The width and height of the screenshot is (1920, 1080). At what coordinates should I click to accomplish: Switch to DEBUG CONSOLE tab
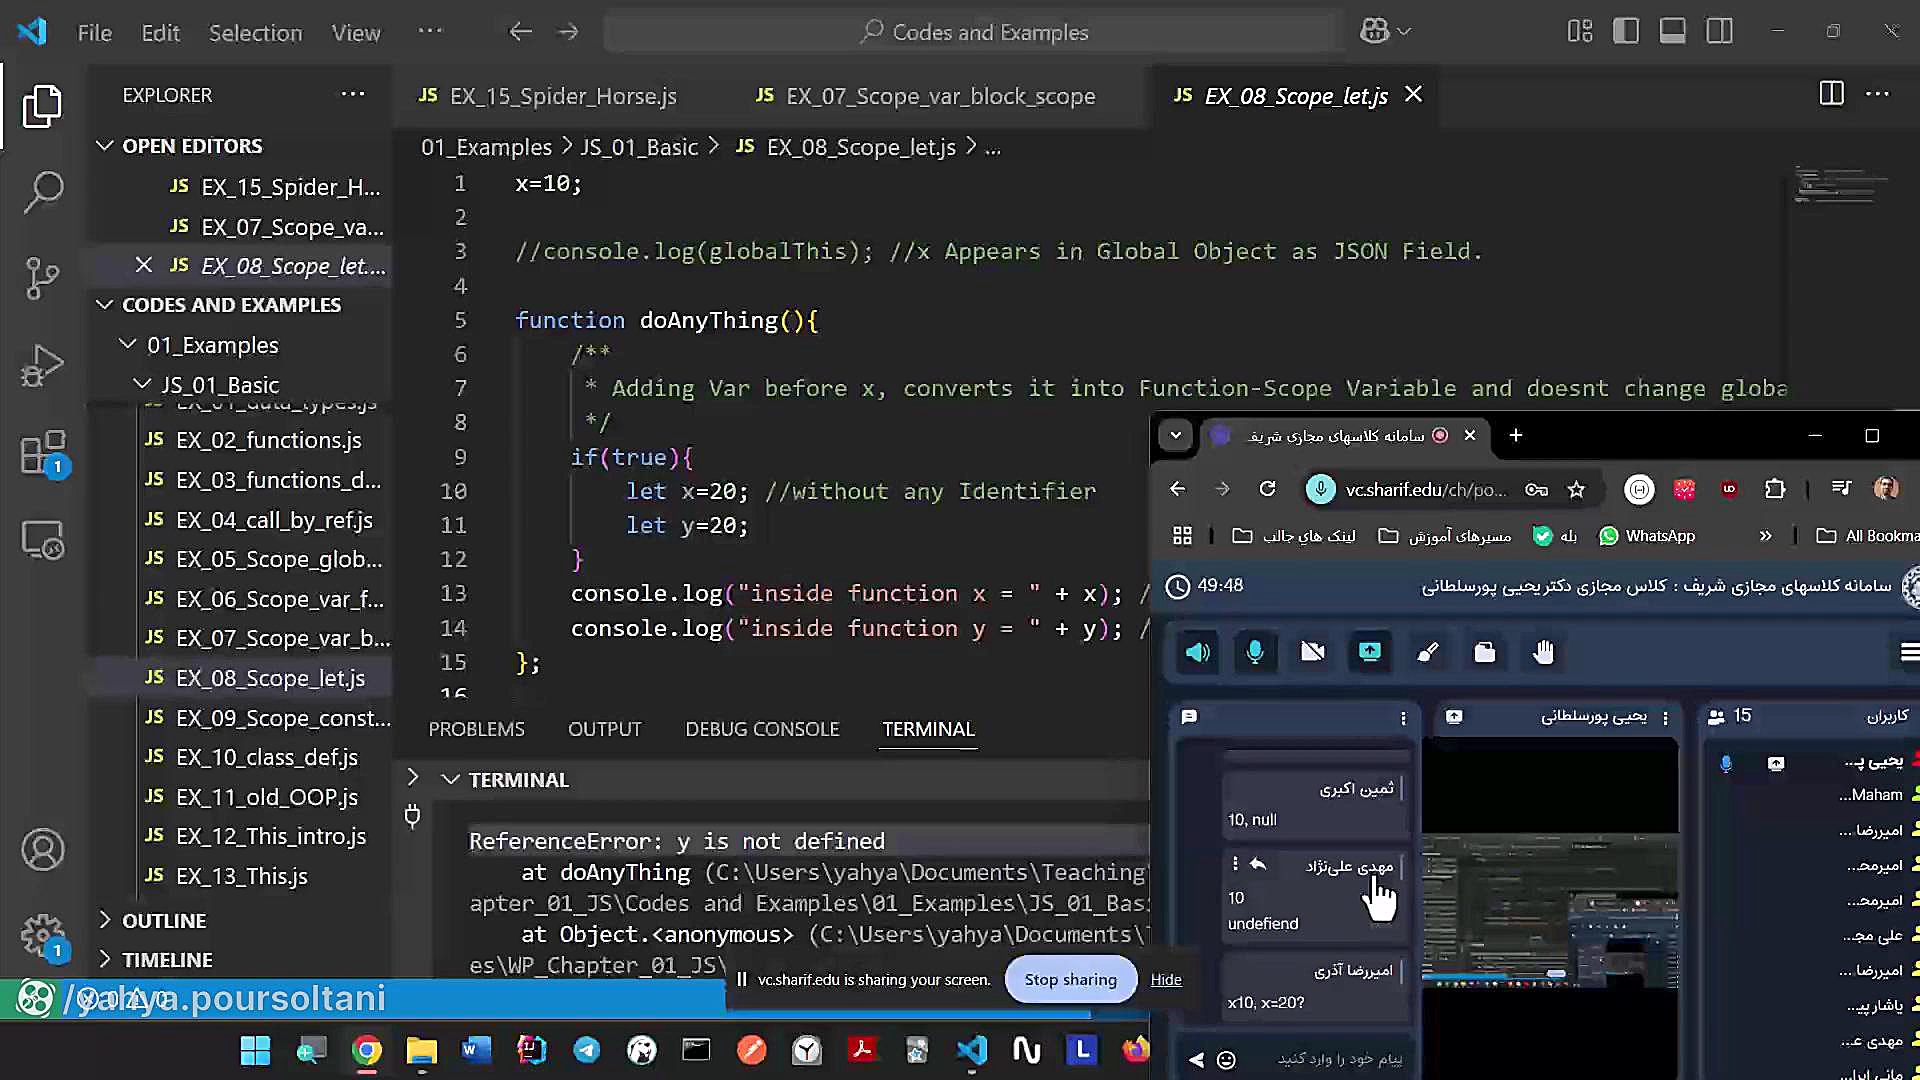click(762, 729)
